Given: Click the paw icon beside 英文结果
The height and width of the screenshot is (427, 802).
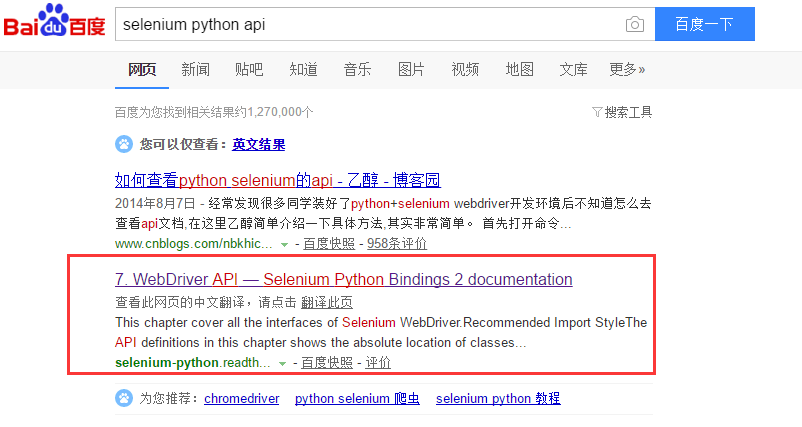Looking at the screenshot, I should point(124,144).
